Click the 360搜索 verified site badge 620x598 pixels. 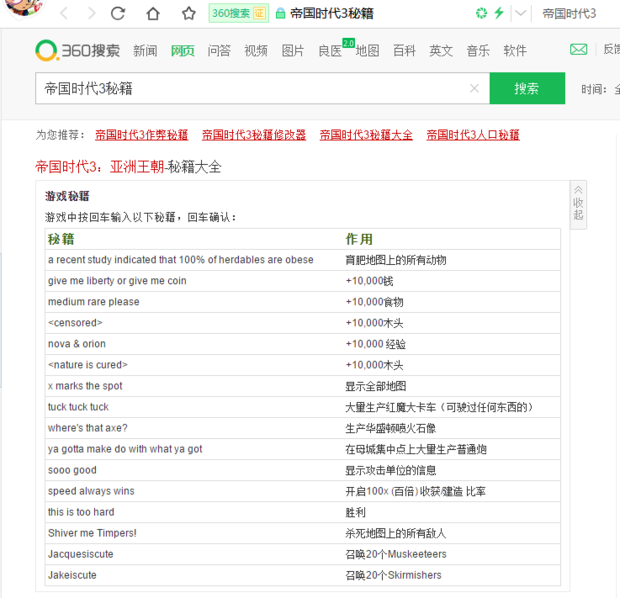click(x=238, y=13)
